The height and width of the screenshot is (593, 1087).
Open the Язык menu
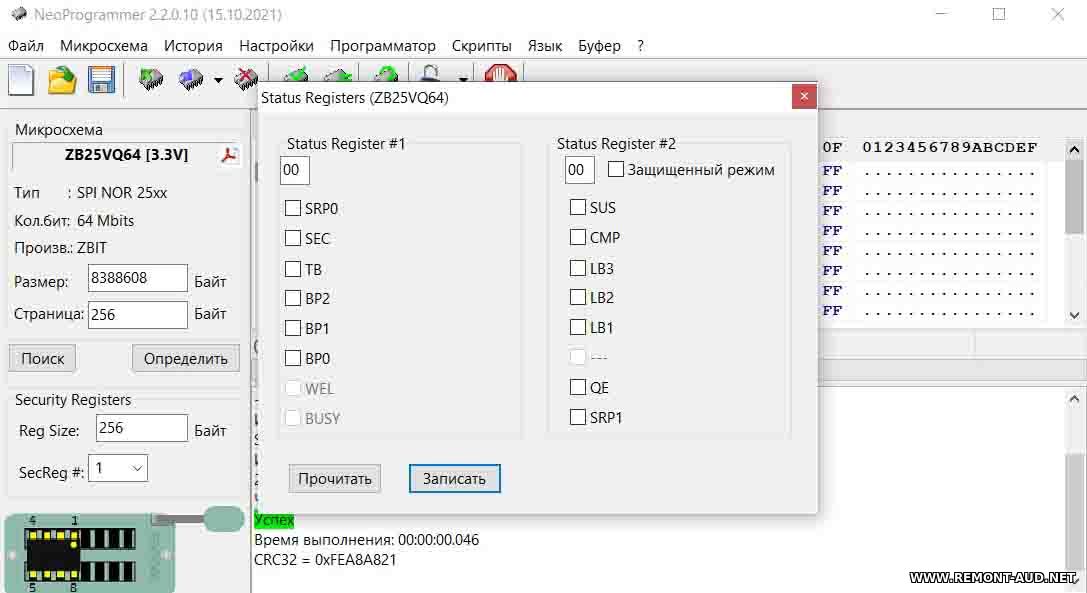544,46
